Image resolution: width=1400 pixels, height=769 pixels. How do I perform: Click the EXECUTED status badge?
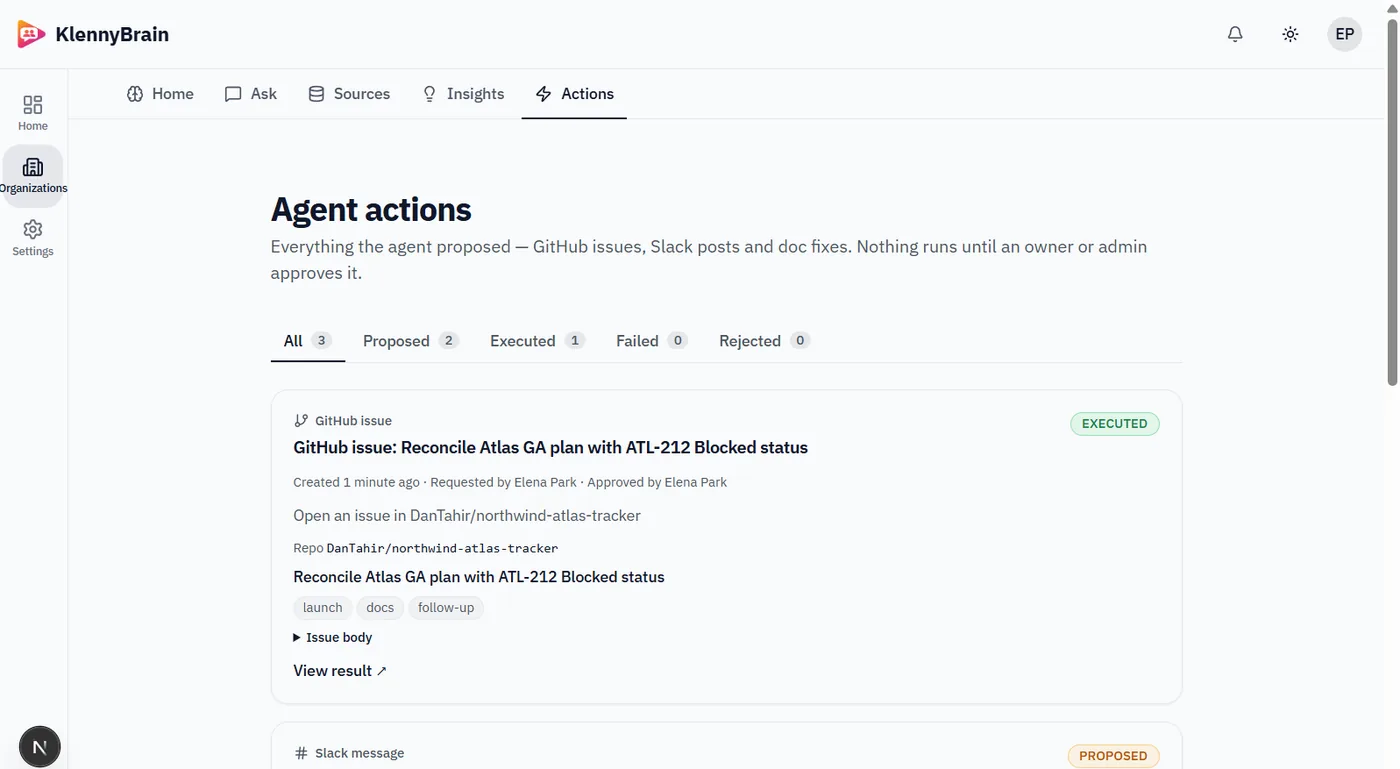[1115, 424]
